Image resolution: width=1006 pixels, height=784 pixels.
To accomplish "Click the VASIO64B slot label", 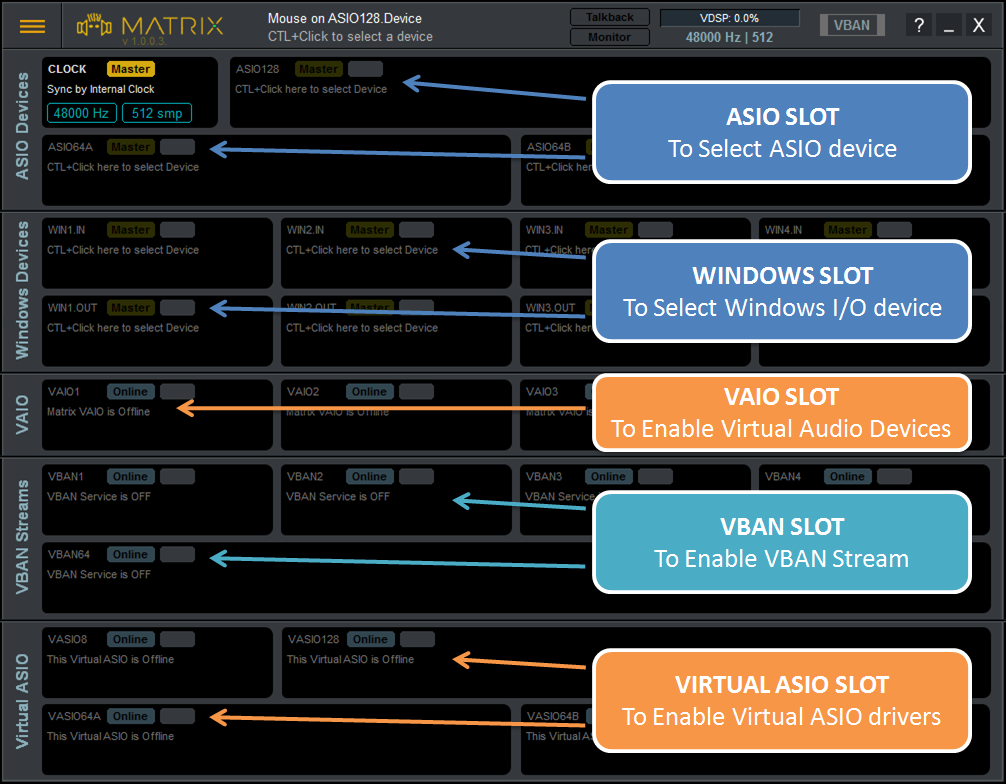I will [x=553, y=717].
